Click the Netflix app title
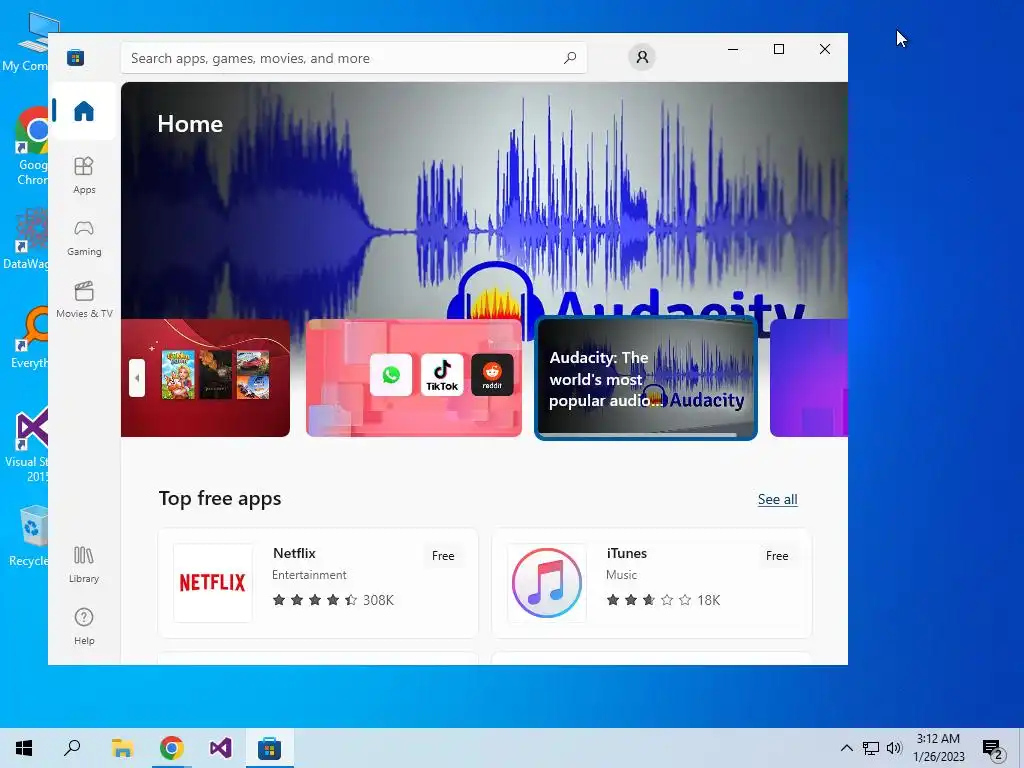1024x768 pixels. (294, 553)
